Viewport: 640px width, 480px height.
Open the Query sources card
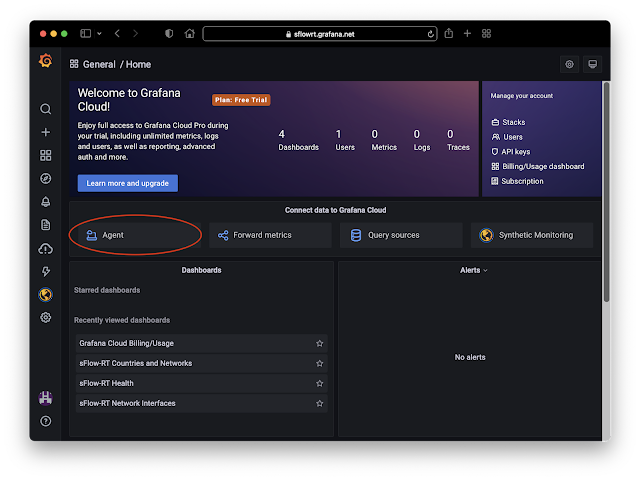click(401, 235)
